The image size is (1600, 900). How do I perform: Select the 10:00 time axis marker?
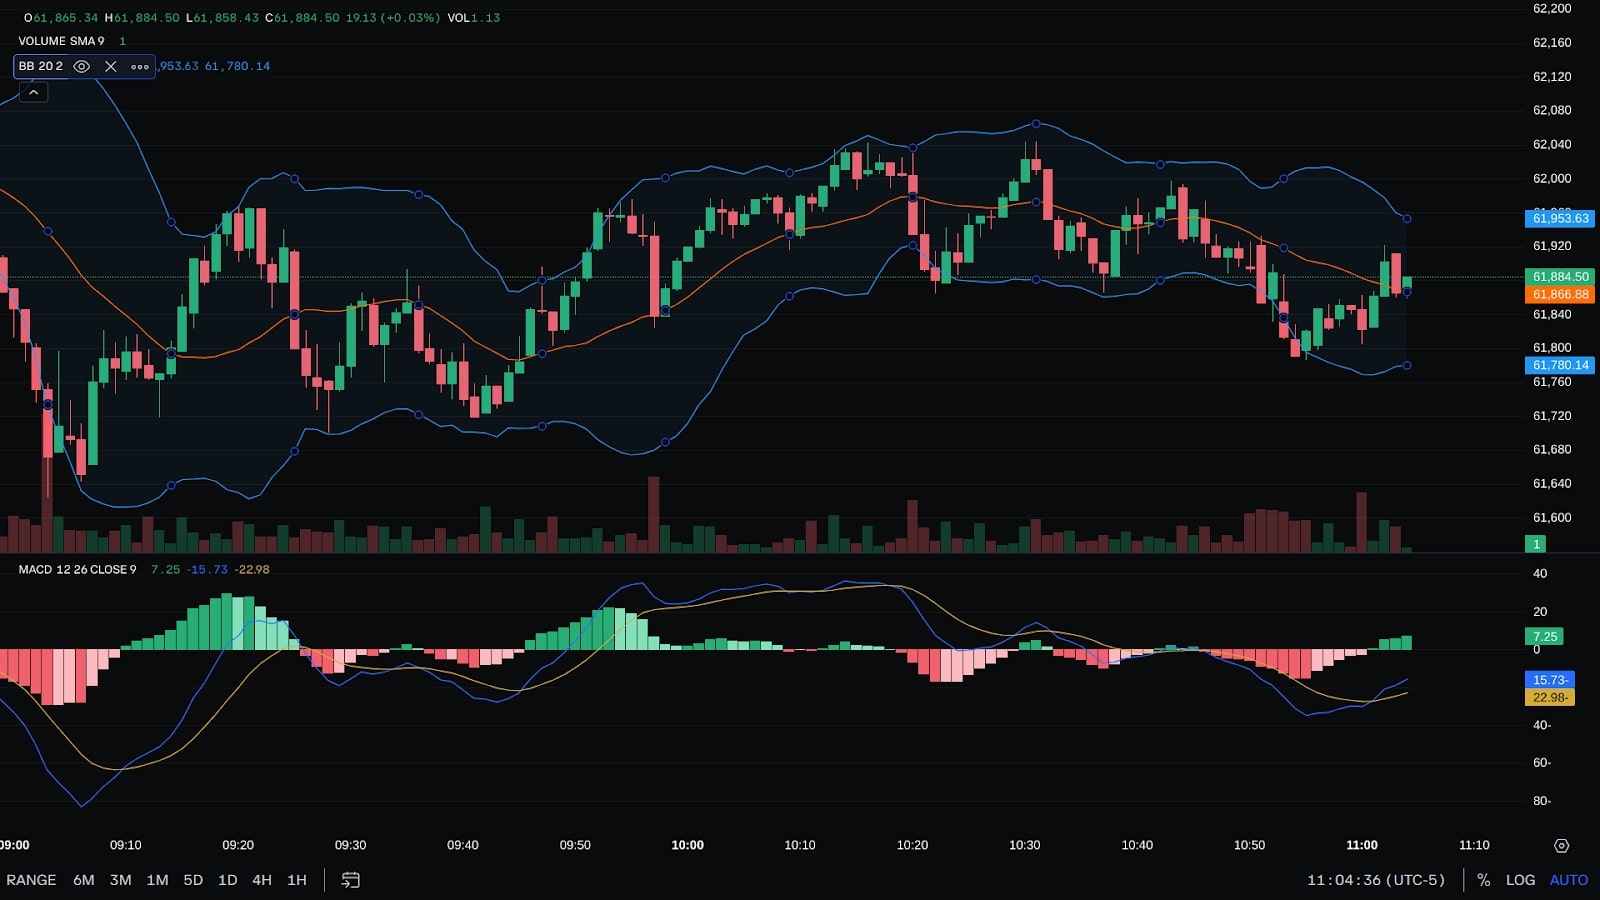point(688,845)
